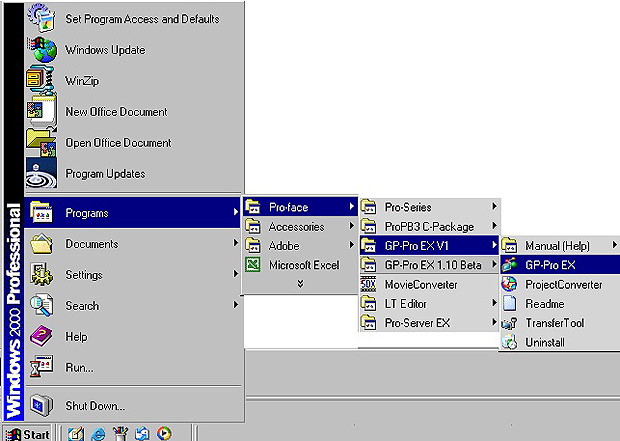Click the Set Program Access and Defaults icon

pyautogui.click(x=42, y=18)
